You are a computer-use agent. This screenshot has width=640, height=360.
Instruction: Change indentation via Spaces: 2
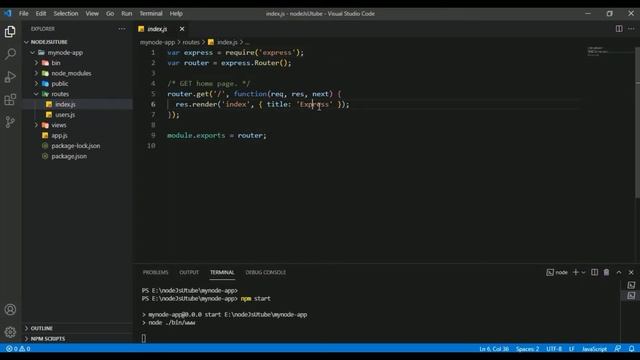tap(527, 349)
